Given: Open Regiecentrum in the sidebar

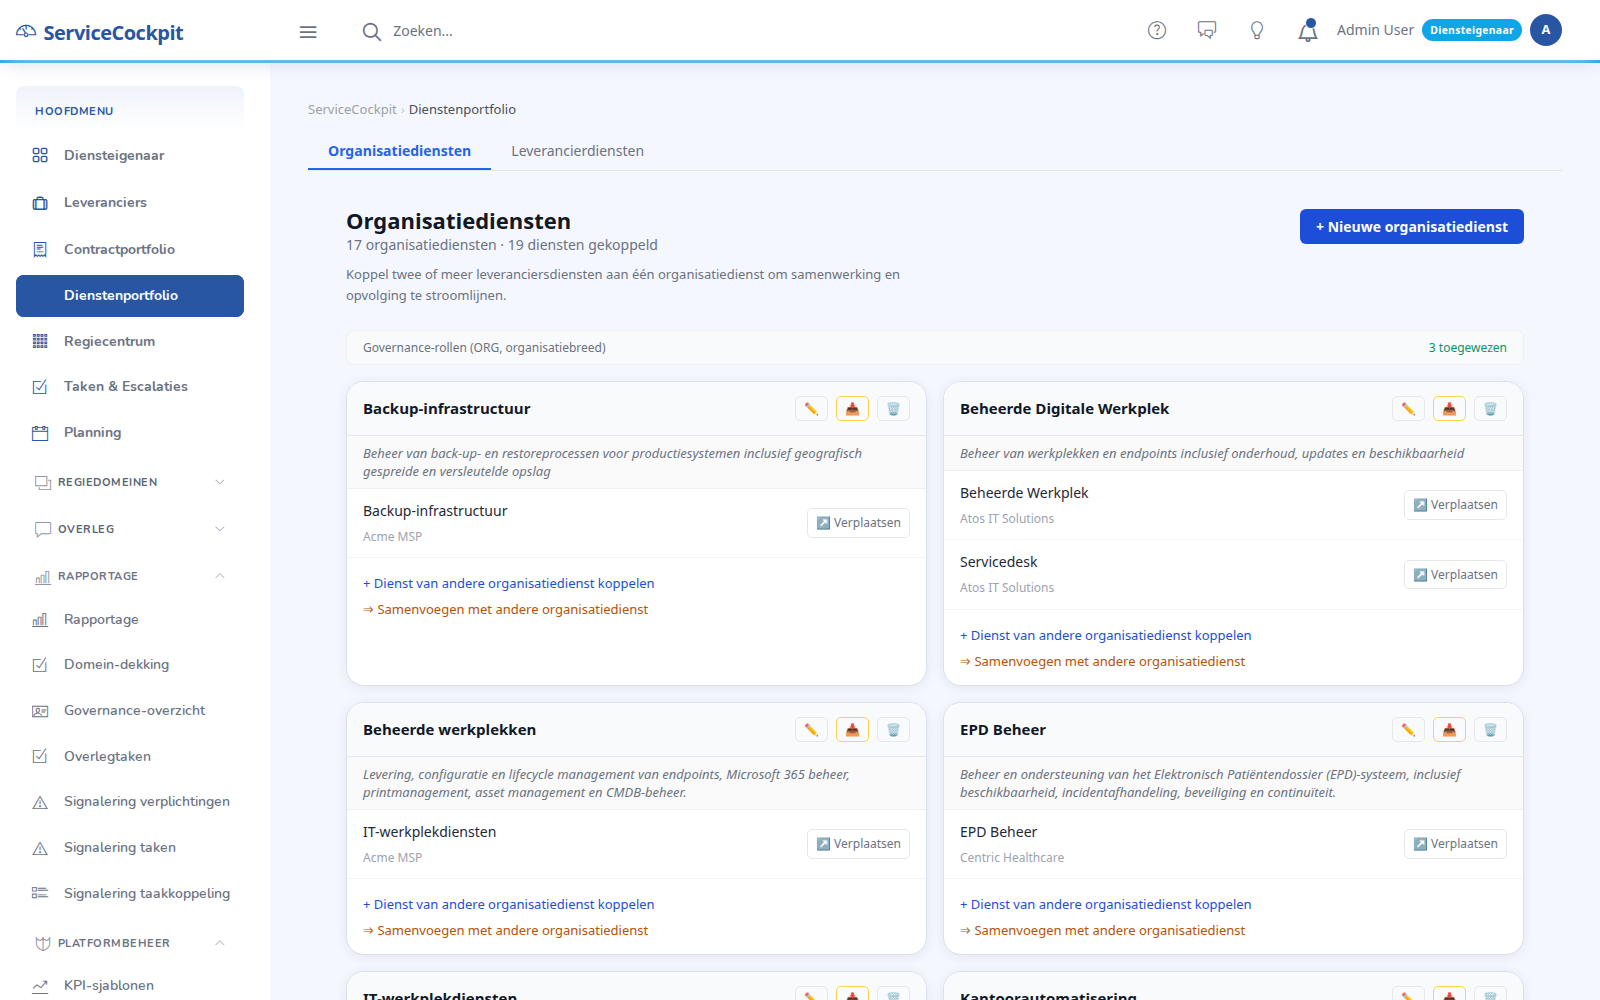Looking at the screenshot, I should [x=130, y=341].
